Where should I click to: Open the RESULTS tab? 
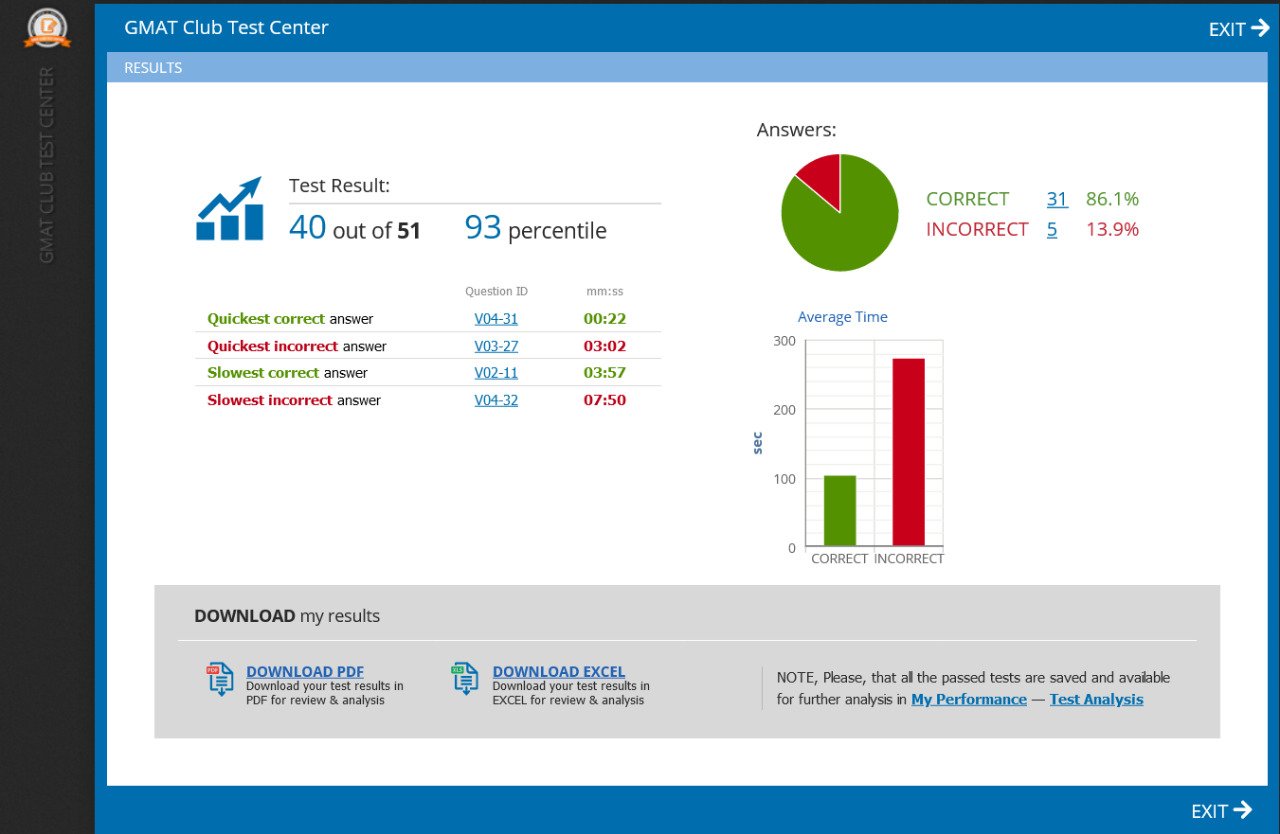pos(153,68)
